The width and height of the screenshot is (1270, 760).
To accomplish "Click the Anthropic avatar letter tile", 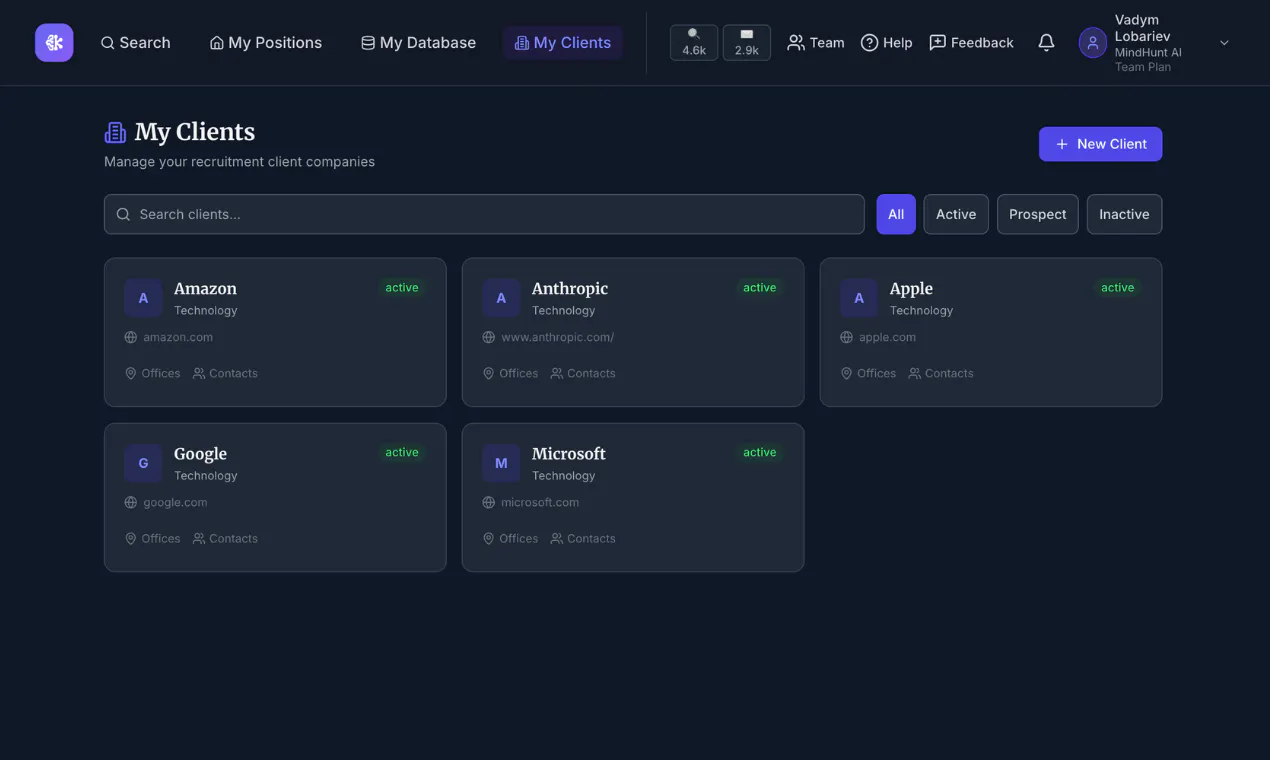I will [501, 298].
